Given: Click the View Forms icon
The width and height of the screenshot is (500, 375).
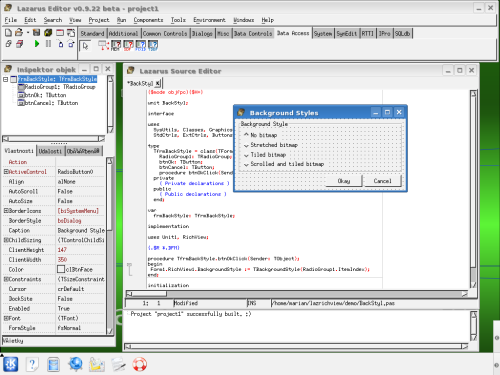Looking at the screenshot, I should click(x=20, y=44).
